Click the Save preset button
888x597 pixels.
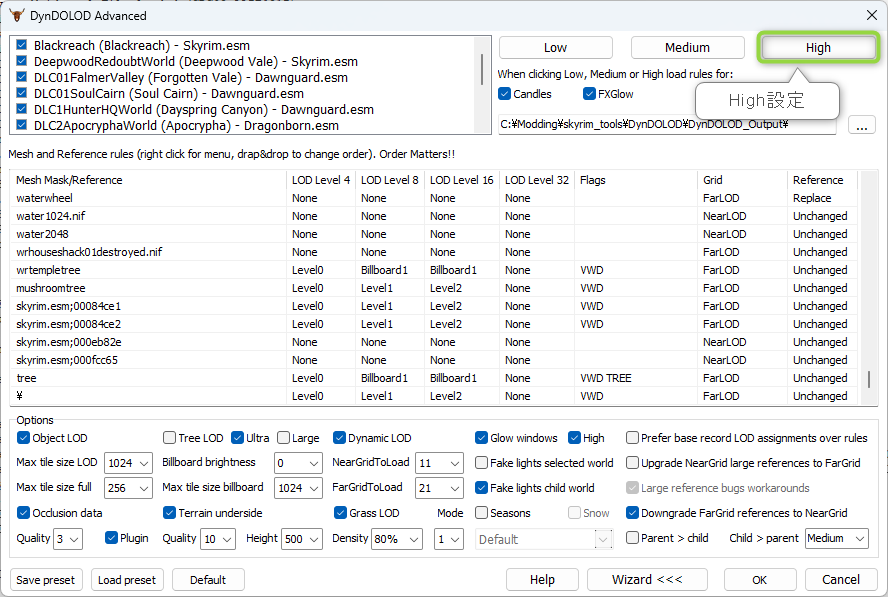tap(45, 580)
